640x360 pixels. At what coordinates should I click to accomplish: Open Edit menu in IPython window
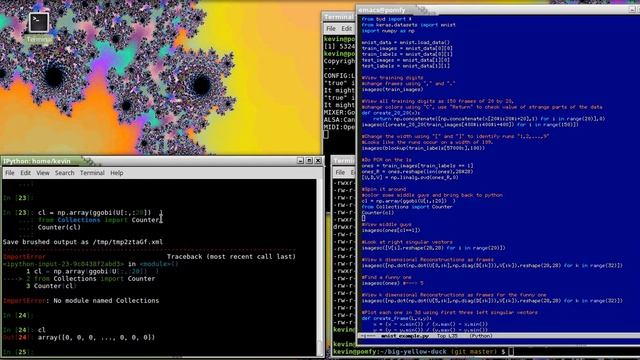(x=25, y=173)
